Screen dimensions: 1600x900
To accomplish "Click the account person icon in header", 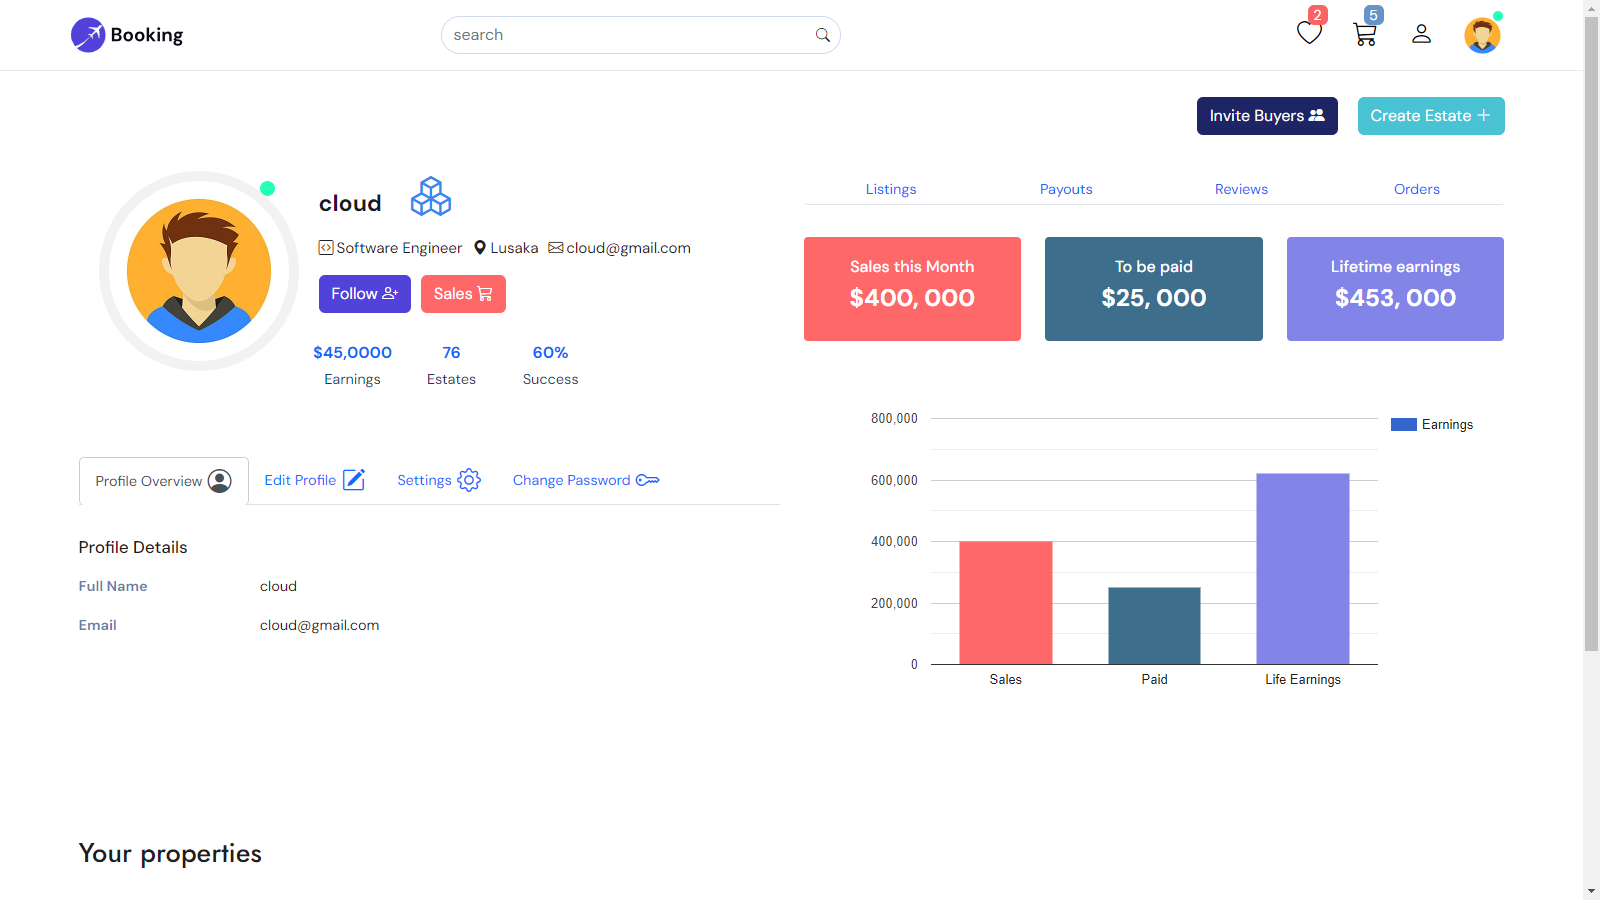I will coord(1422,34).
